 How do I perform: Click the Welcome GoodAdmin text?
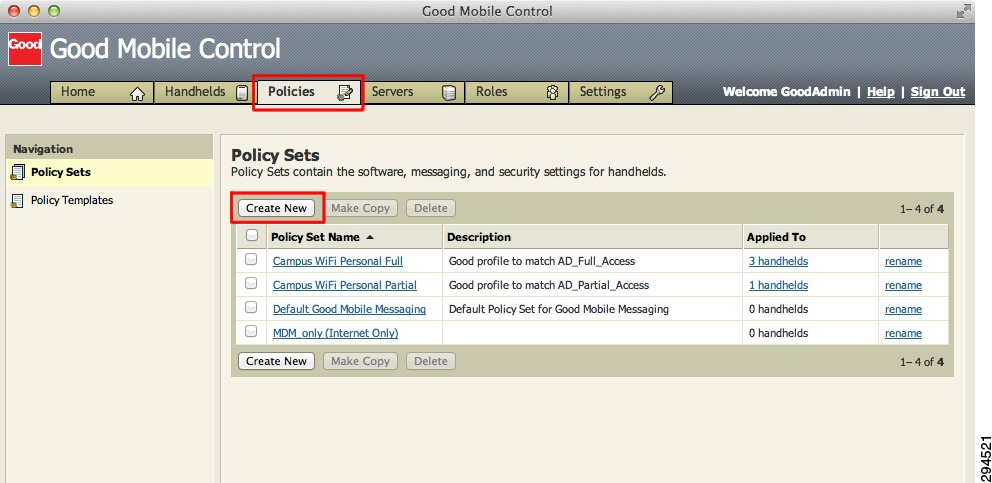pyautogui.click(x=786, y=92)
